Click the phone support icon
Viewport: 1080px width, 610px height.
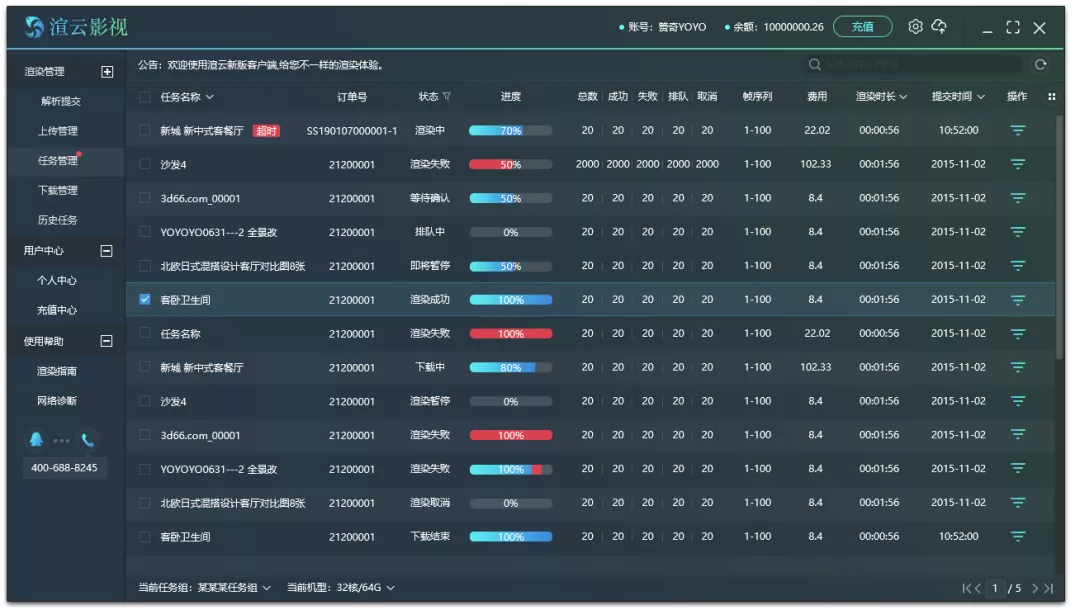click(88, 440)
